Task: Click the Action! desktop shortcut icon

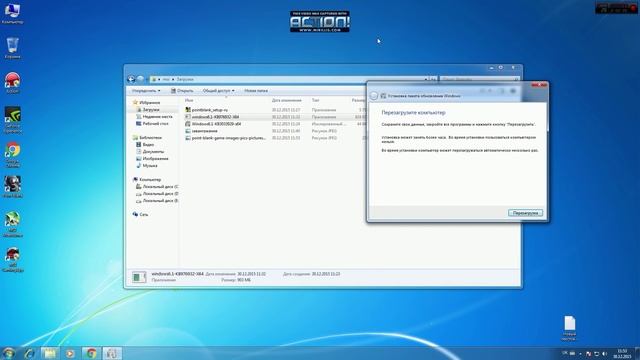Action: coord(12,82)
